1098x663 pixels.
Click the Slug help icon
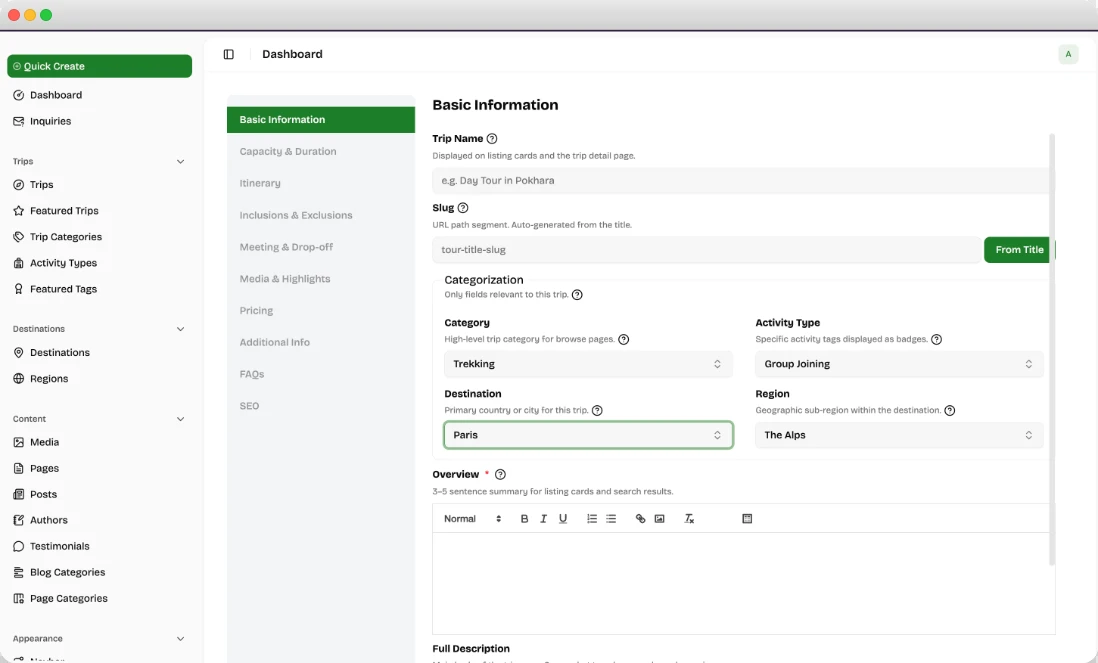[x=462, y=208]
